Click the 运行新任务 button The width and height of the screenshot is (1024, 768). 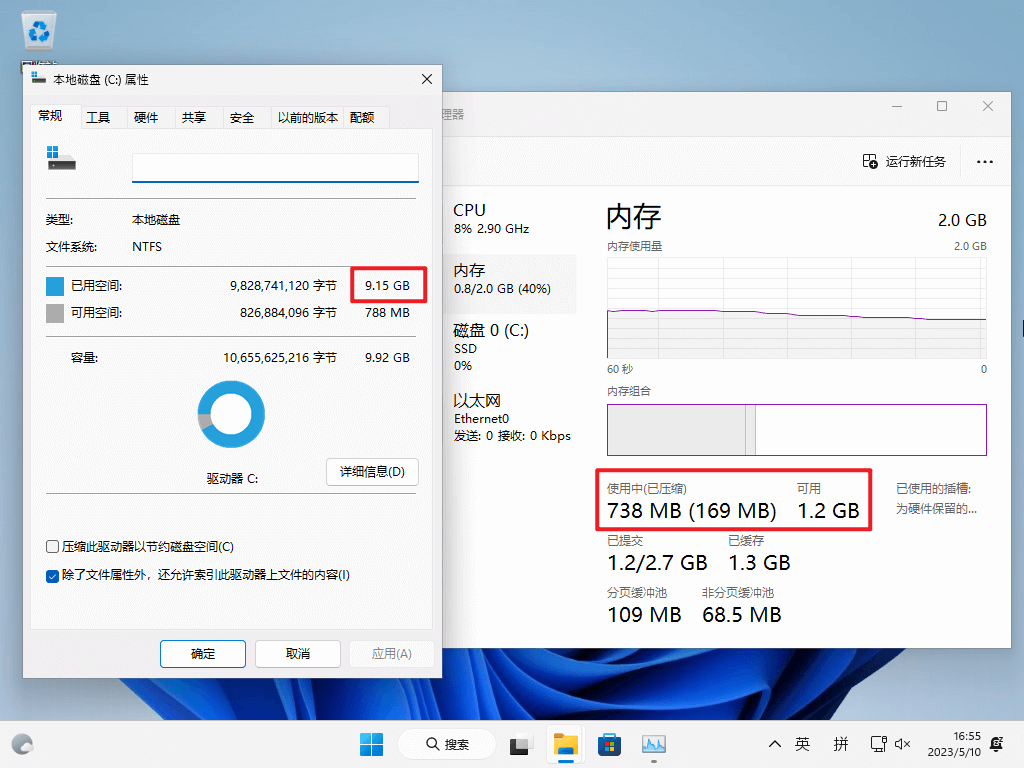903,162
